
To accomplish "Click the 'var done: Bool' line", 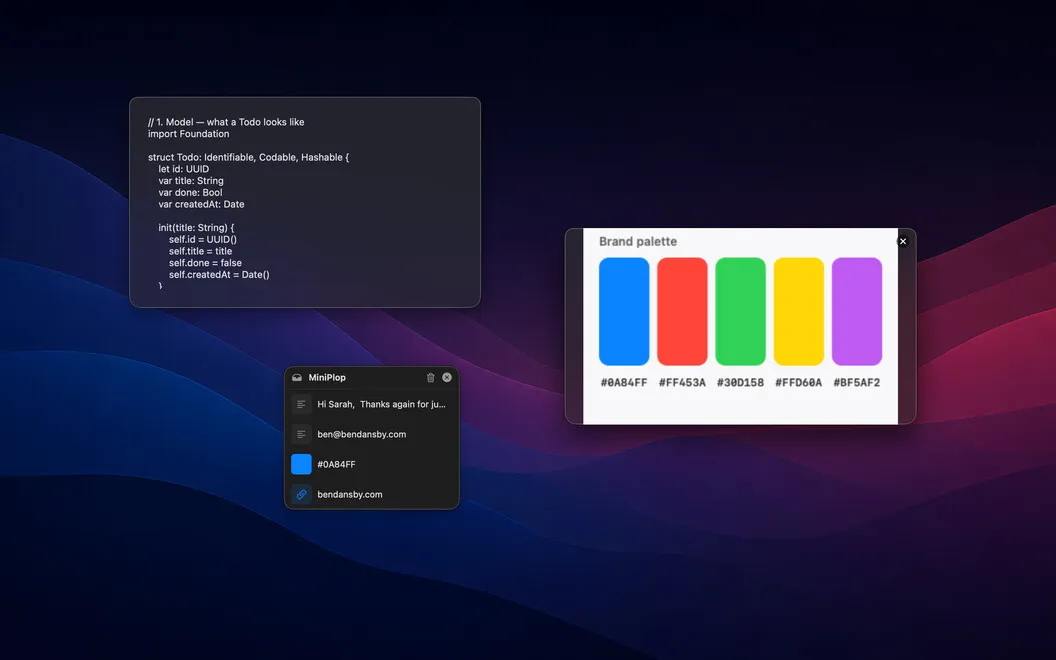I will point(191,193).
